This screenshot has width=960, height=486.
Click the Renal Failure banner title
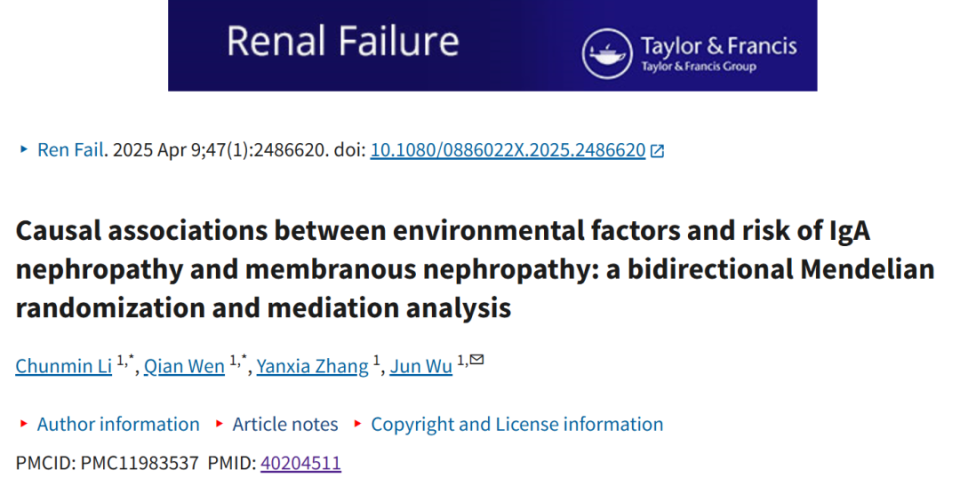[343, 42]
